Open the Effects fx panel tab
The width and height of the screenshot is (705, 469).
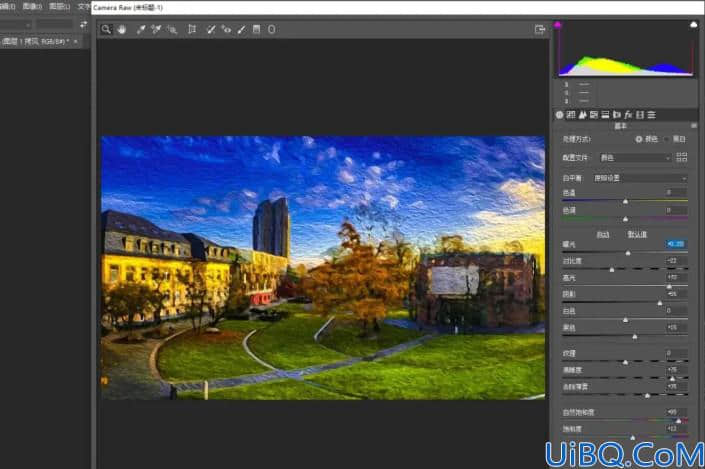[x=628, y=115]
